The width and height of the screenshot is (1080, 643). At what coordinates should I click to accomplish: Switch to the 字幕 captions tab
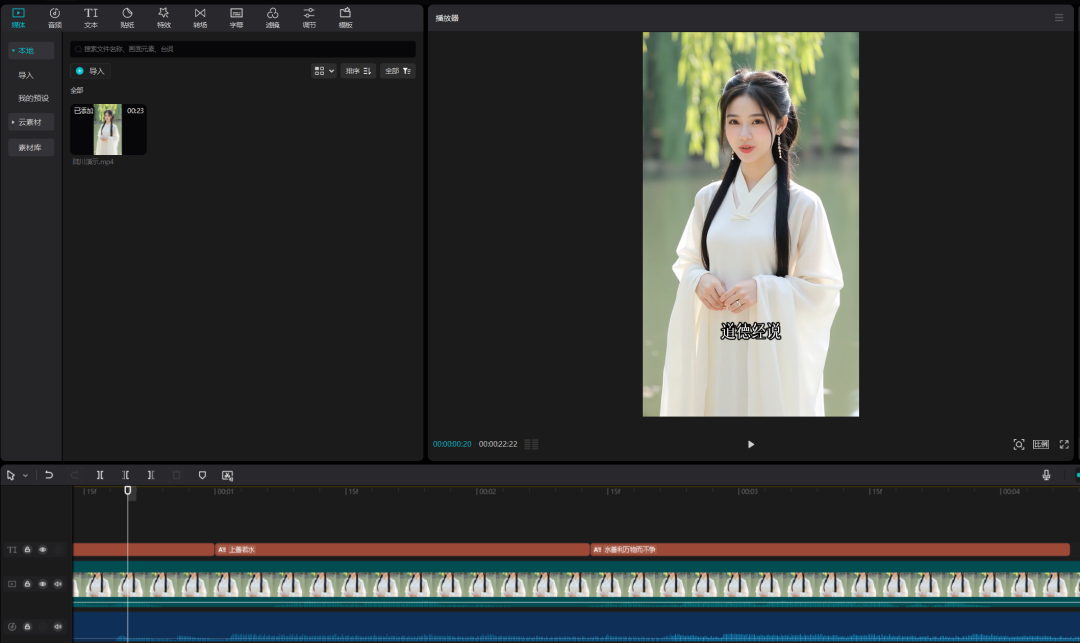pyautogui.click(x=236, y=17)
